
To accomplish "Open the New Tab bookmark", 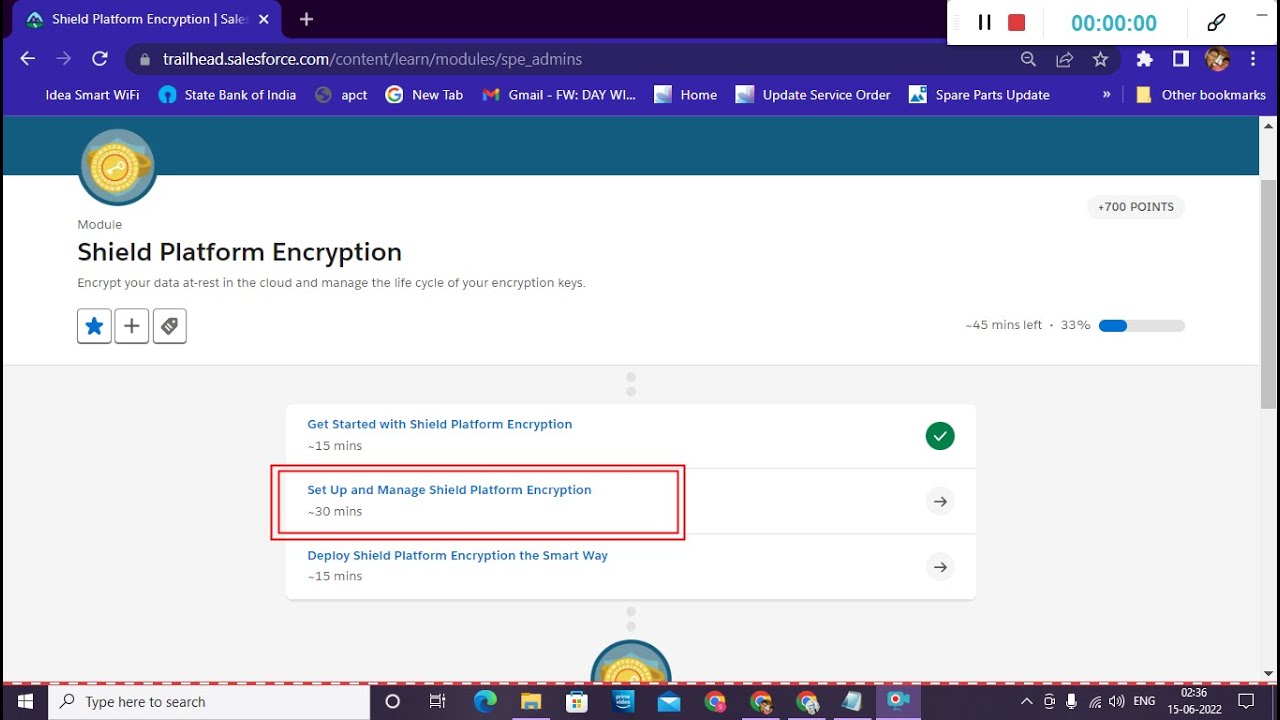I will pos(424,95).
